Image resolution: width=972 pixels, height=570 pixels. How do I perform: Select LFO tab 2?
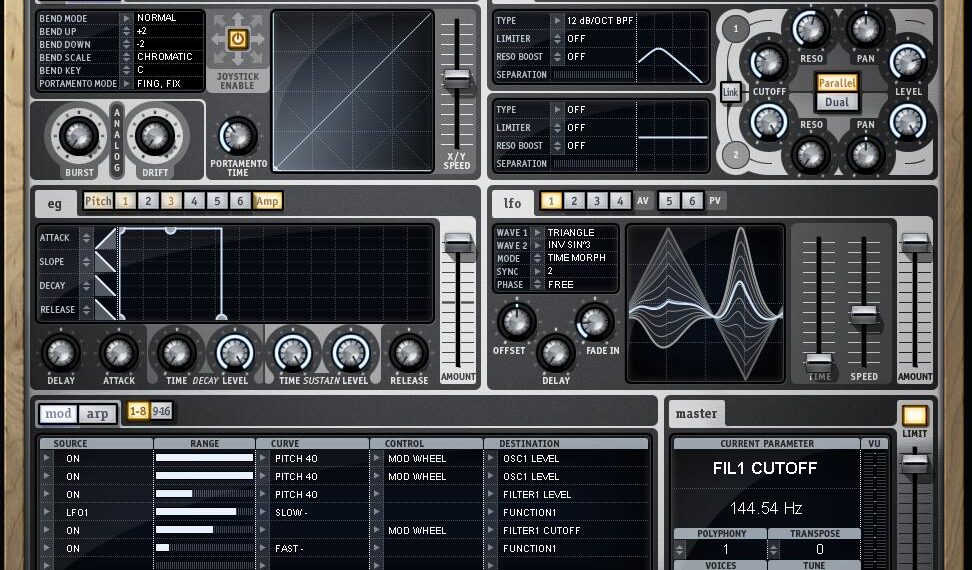click(x=574, y=201)
